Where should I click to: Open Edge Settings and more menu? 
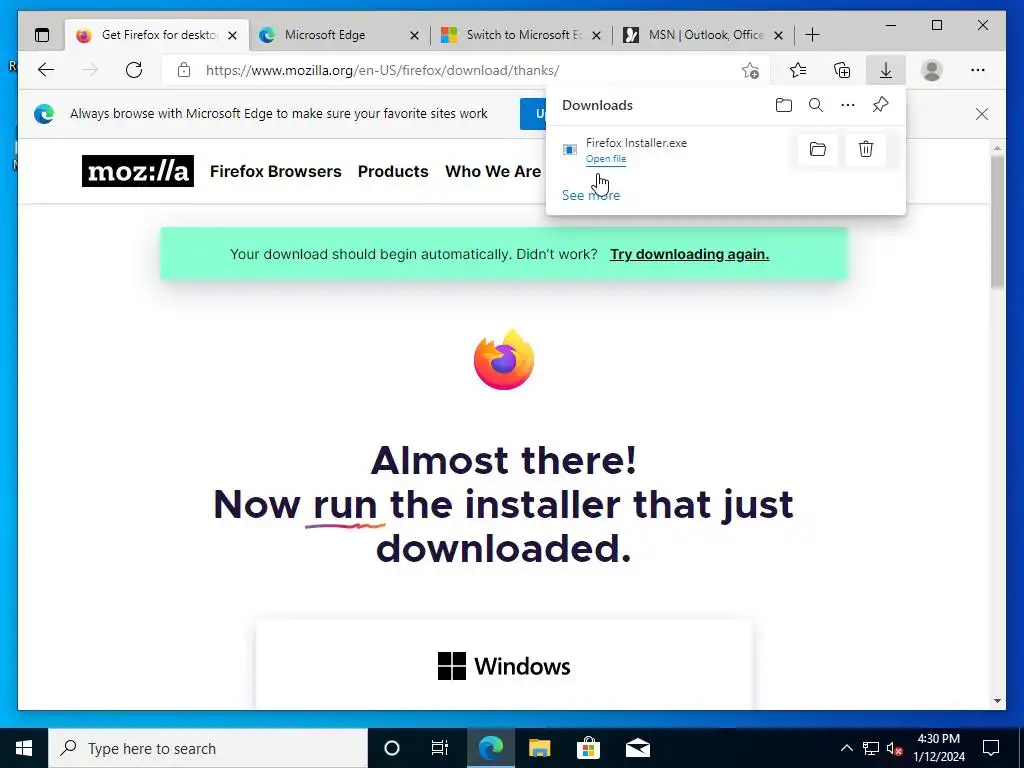click(978, 70)
